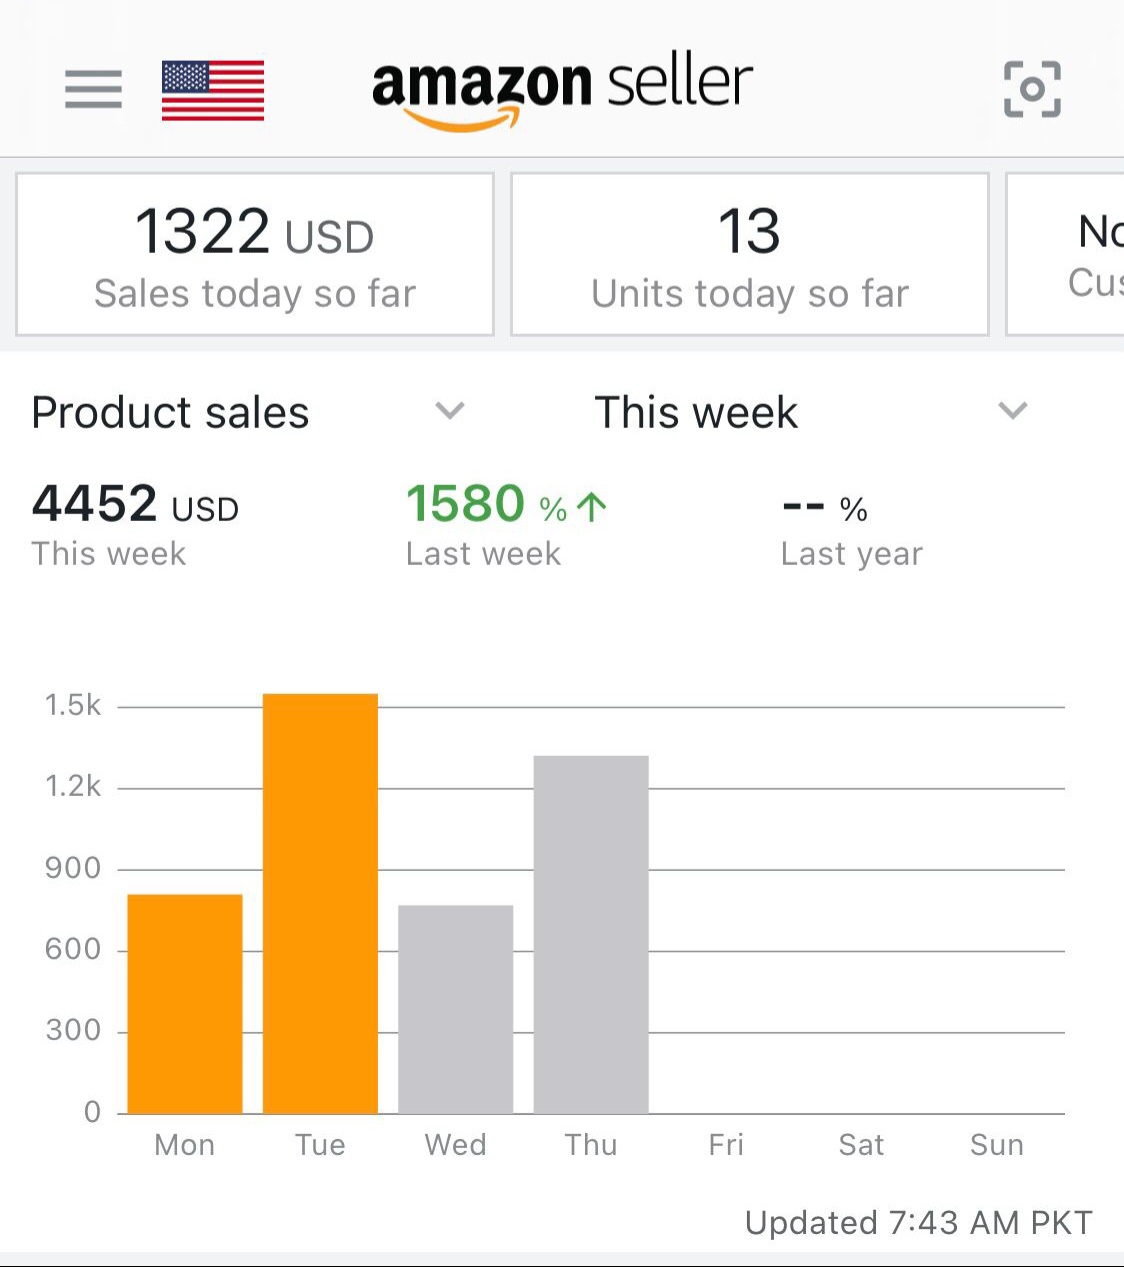Tap the green up arrow indicator

(592, 507)
